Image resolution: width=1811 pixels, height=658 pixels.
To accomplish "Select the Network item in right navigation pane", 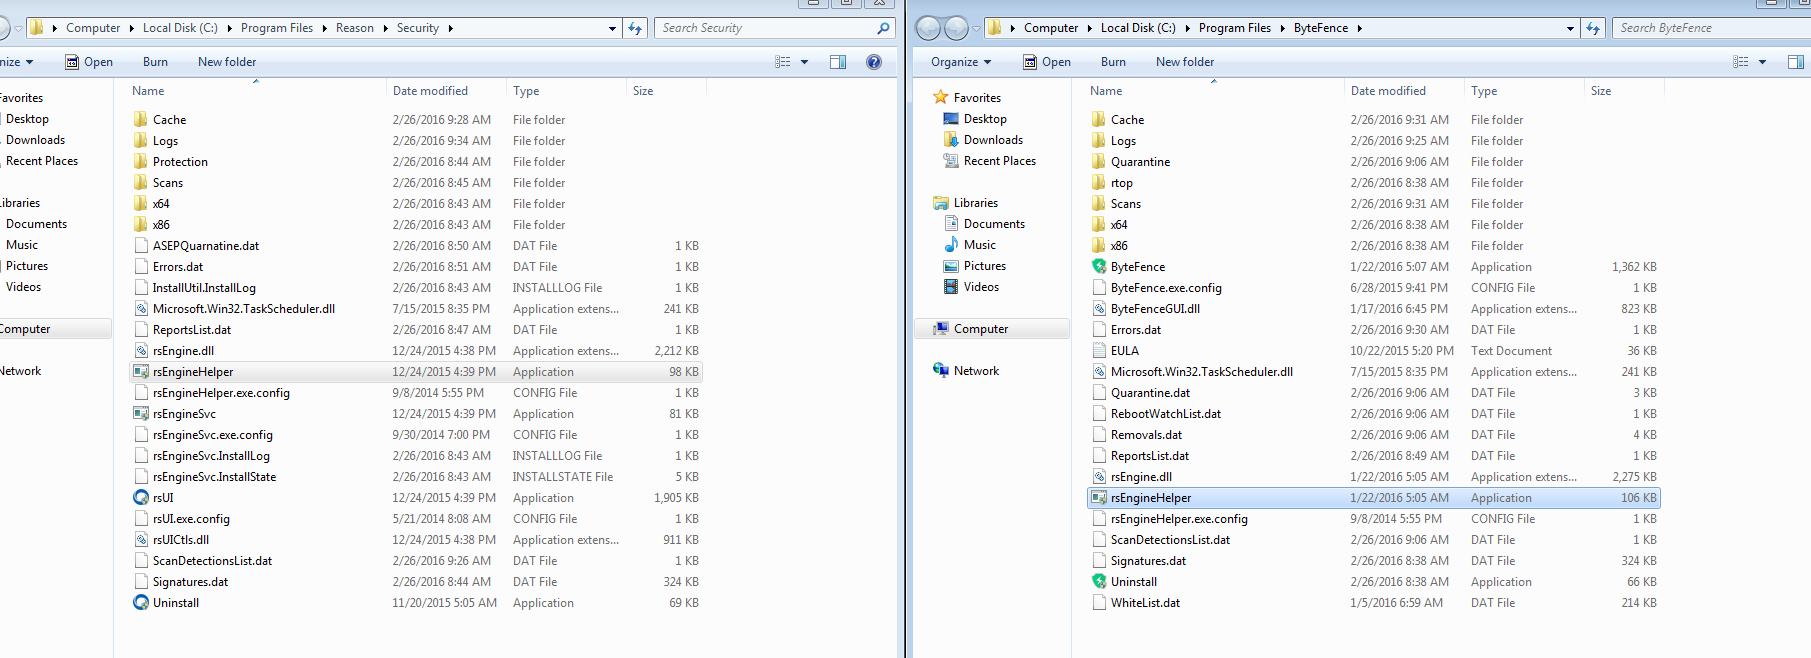I will coord(975,371).
